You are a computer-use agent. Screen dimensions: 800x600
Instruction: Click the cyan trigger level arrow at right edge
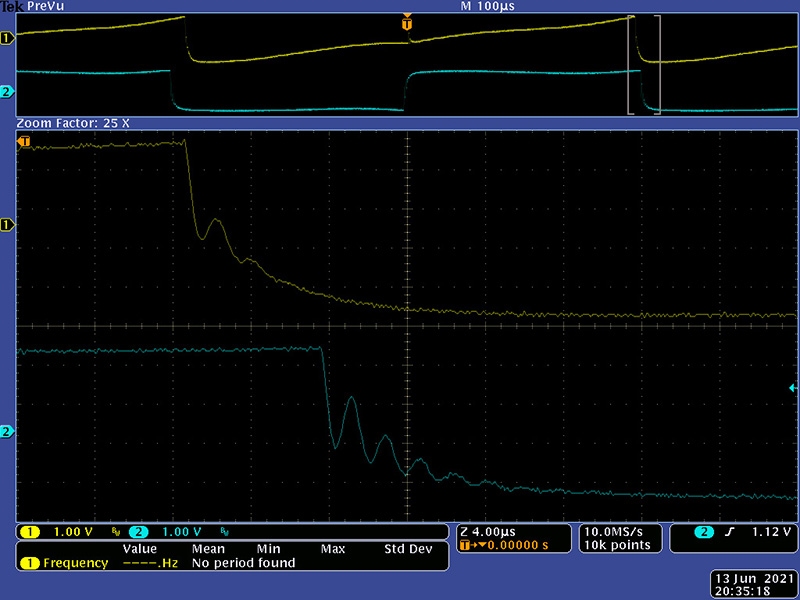[793, 388]
